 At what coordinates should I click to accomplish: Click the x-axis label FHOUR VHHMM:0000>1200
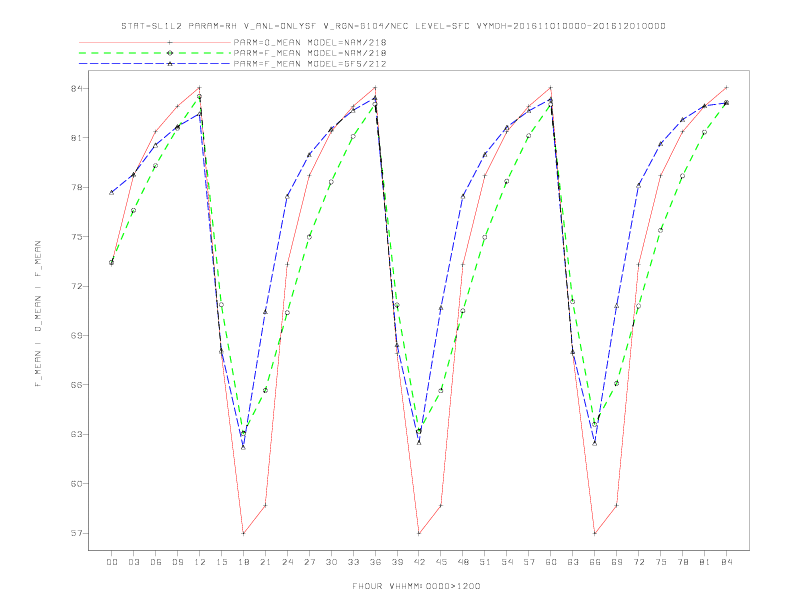pos(416,586)
